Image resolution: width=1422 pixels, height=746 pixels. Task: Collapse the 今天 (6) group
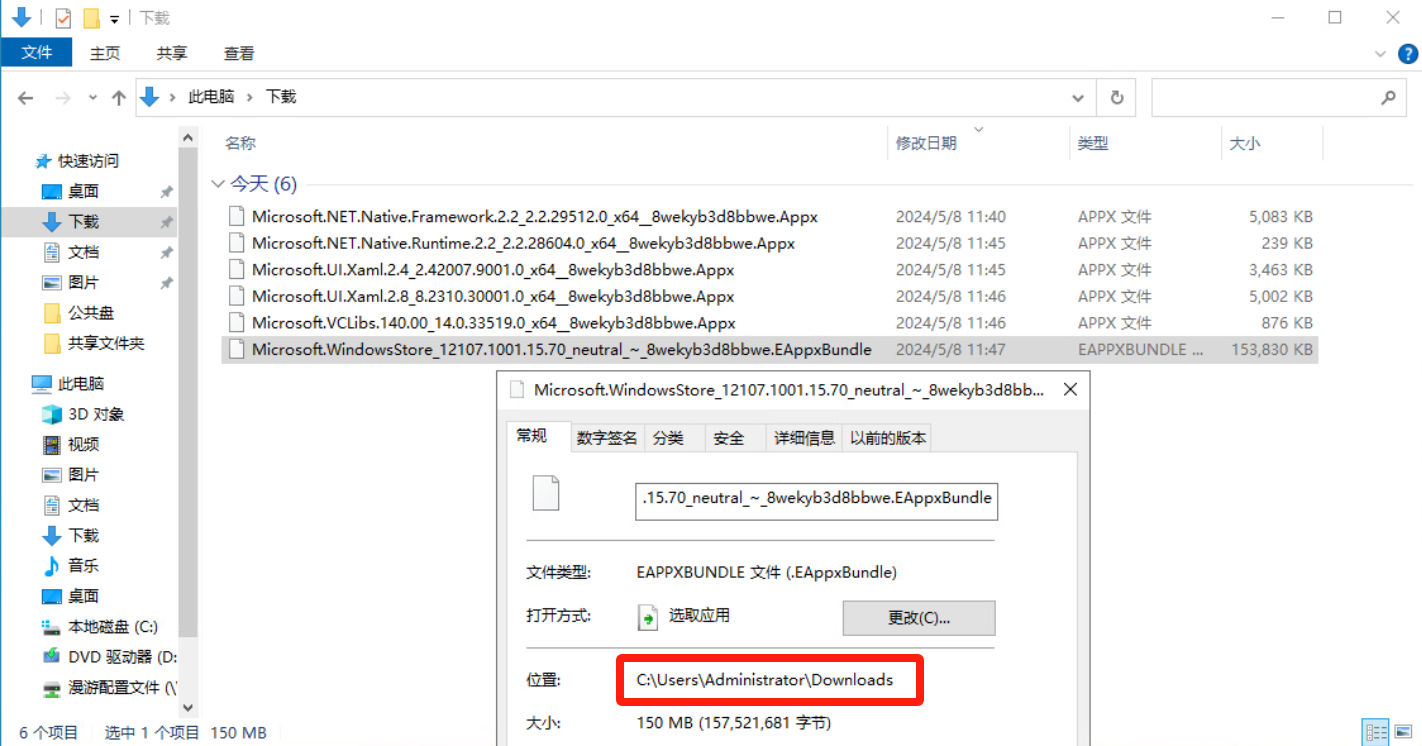(217, 184)
